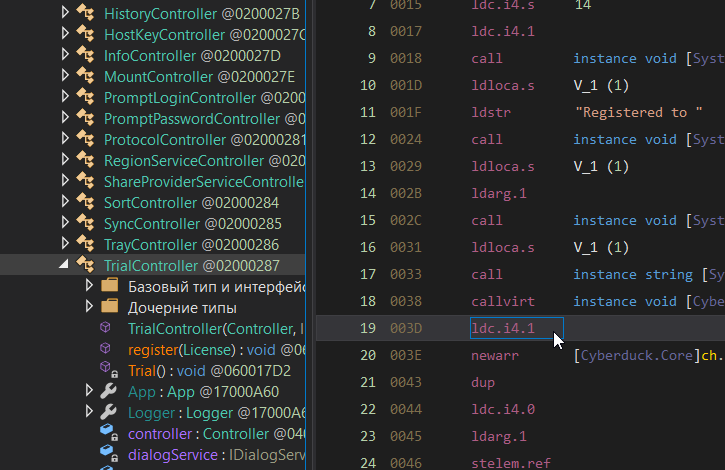Image resolution: width=725 pixels, height=470 pixels.
Task: Click the folder icon beside Базовый тип
Action: pyautogui.click(x=110, y=287)
